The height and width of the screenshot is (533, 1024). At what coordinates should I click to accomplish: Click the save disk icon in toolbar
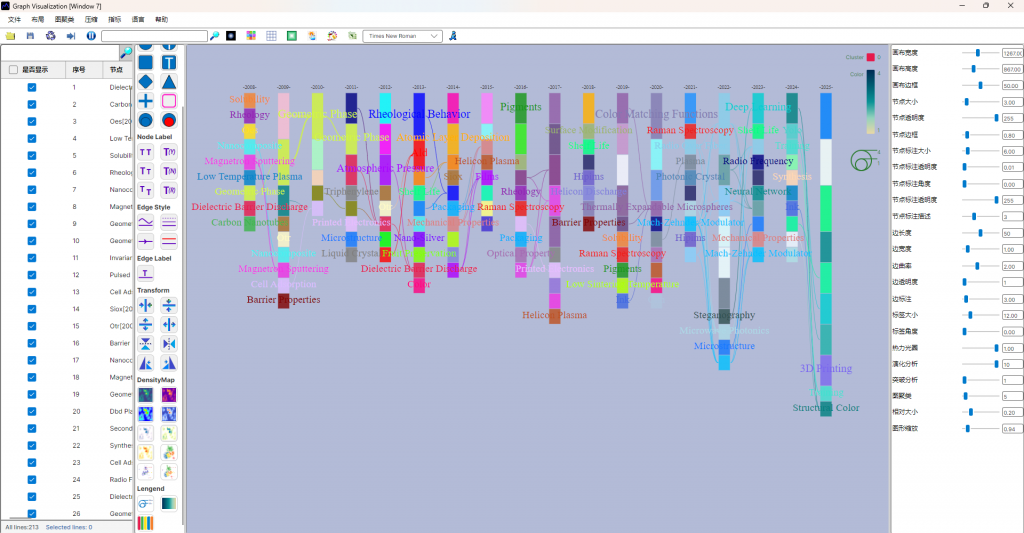pos(30,36)
